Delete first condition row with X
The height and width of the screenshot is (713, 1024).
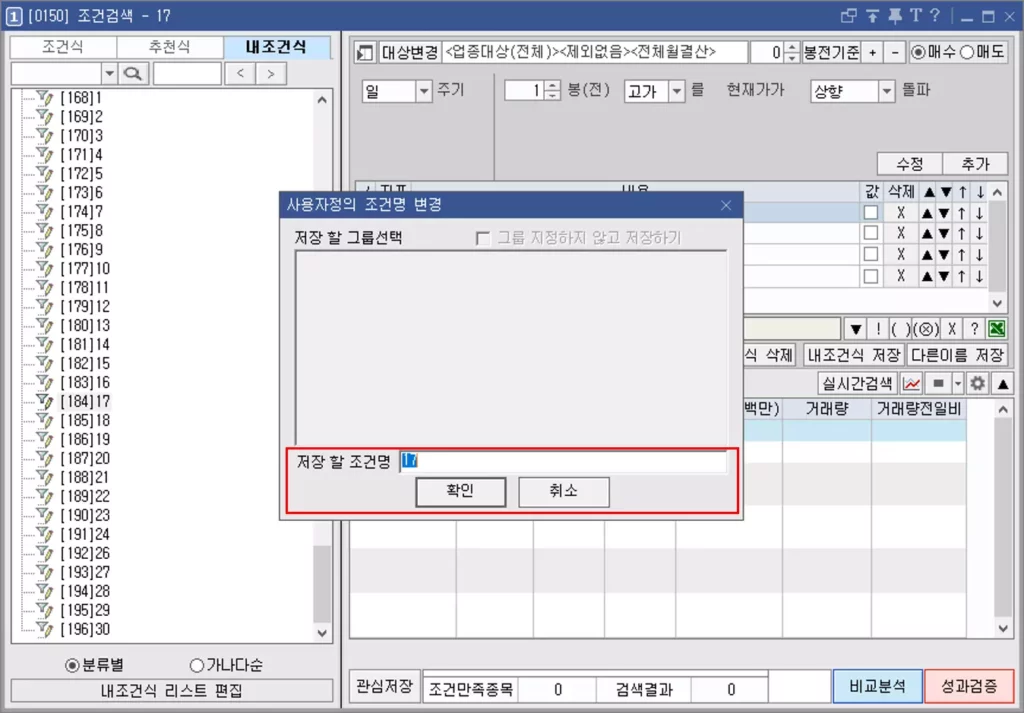point(901,213)
